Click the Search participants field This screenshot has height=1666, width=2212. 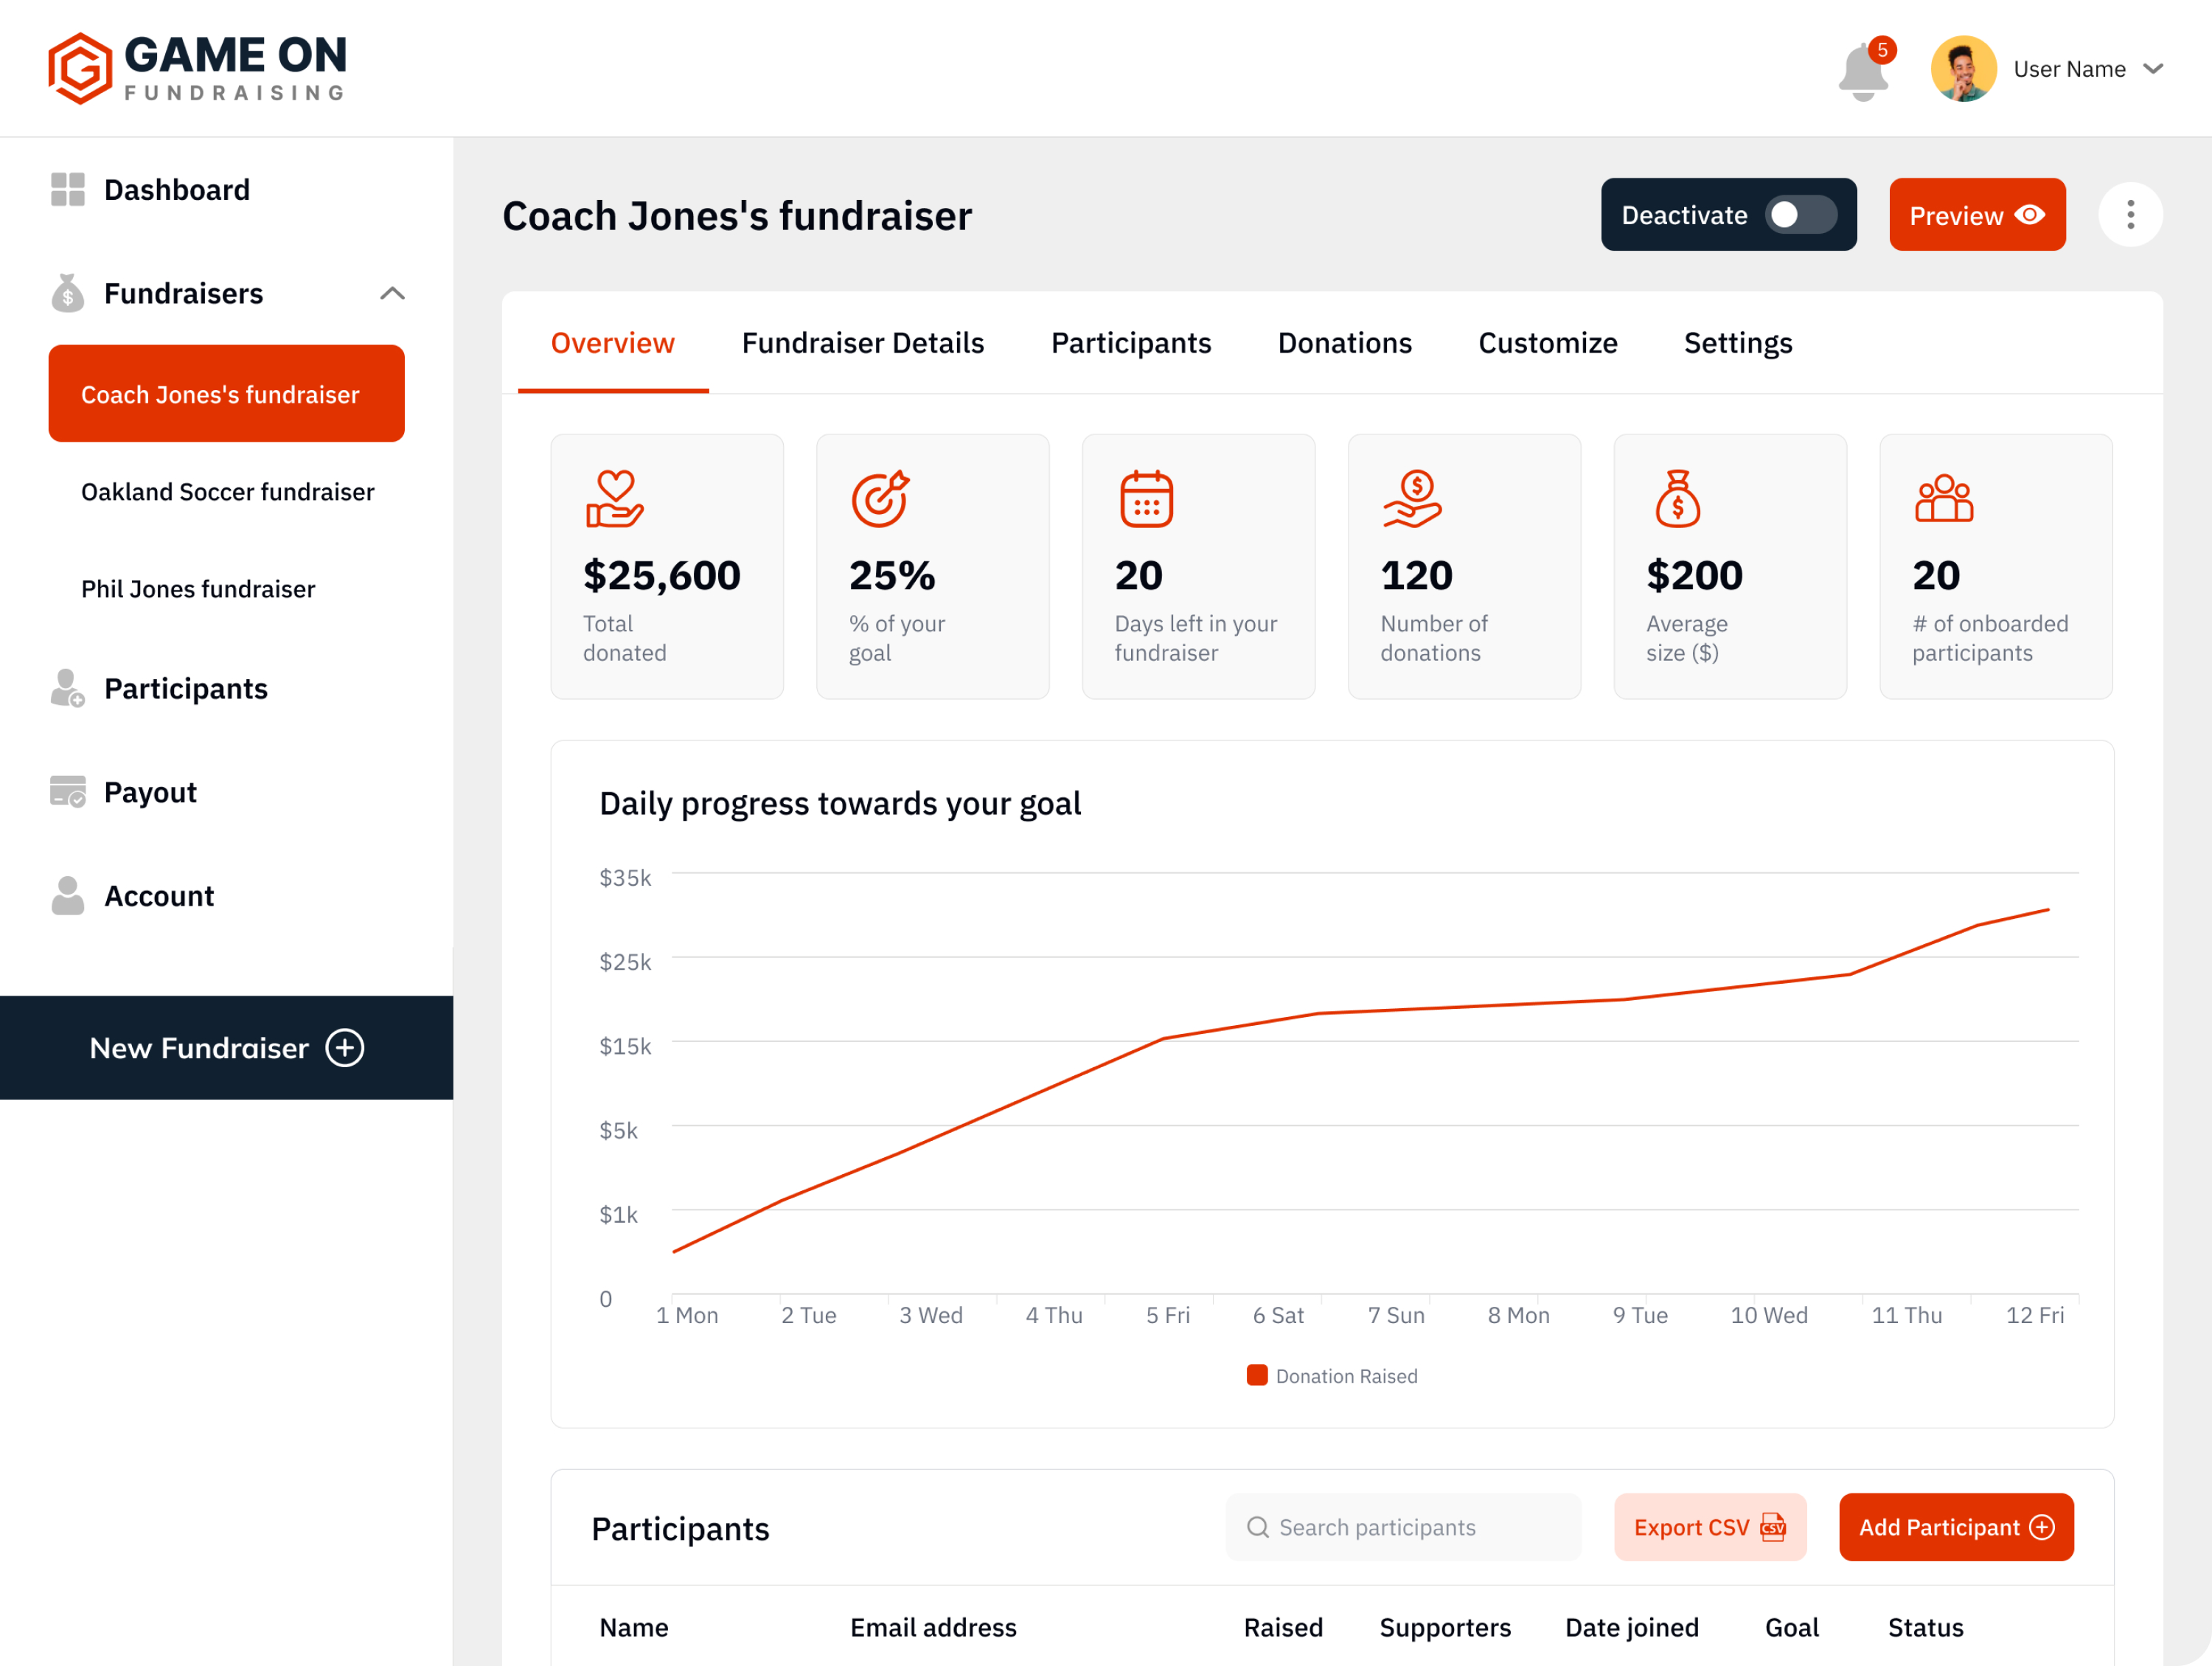pos(1403,1527)
